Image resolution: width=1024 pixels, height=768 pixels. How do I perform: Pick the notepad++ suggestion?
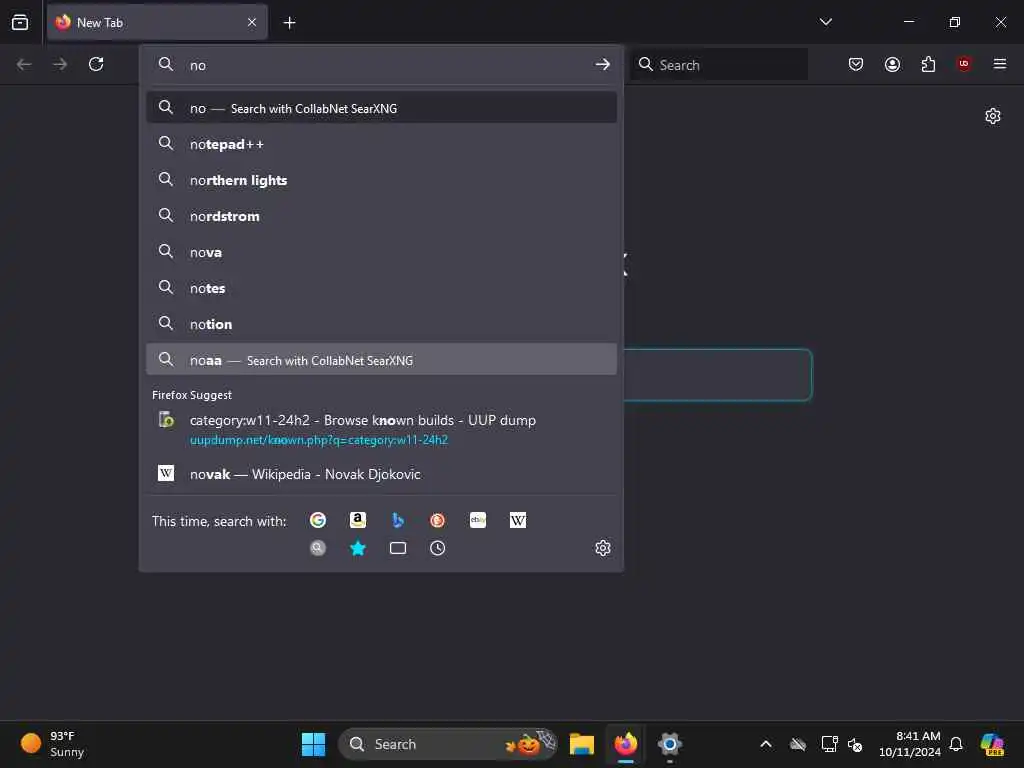click(381, 144)
